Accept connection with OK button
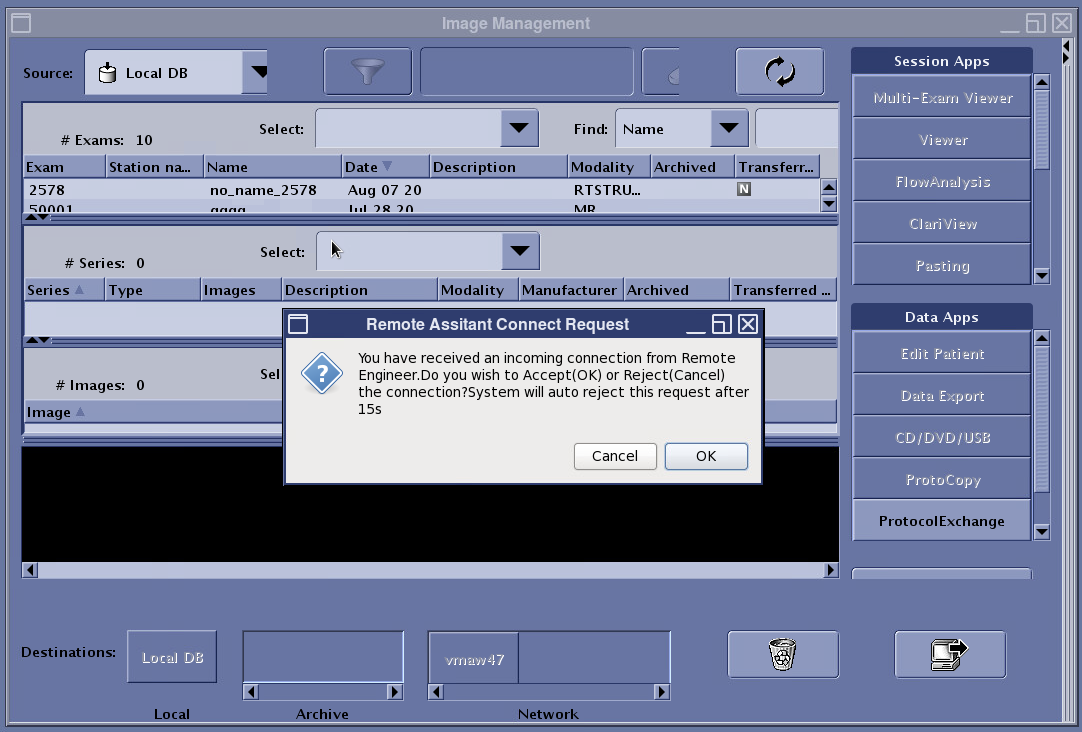Viewport: 1082px width, 732px height. [x=706, y=456]
